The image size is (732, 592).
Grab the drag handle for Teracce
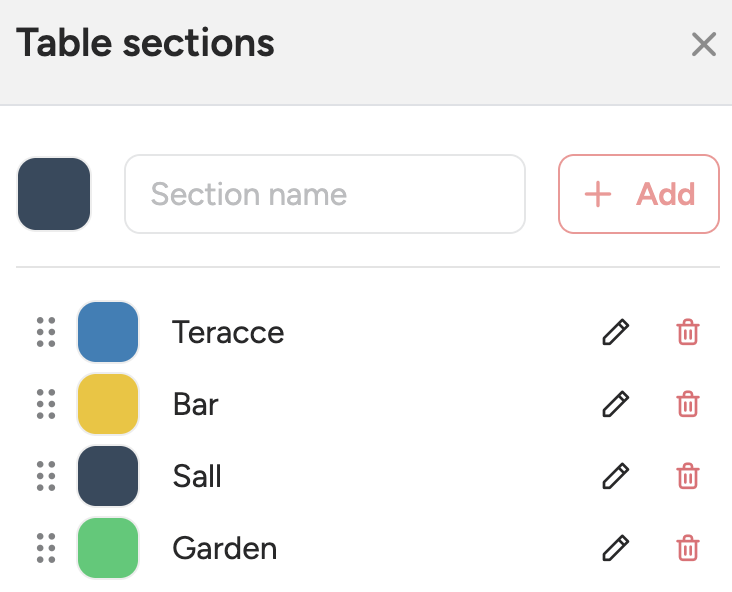point(46,332)
